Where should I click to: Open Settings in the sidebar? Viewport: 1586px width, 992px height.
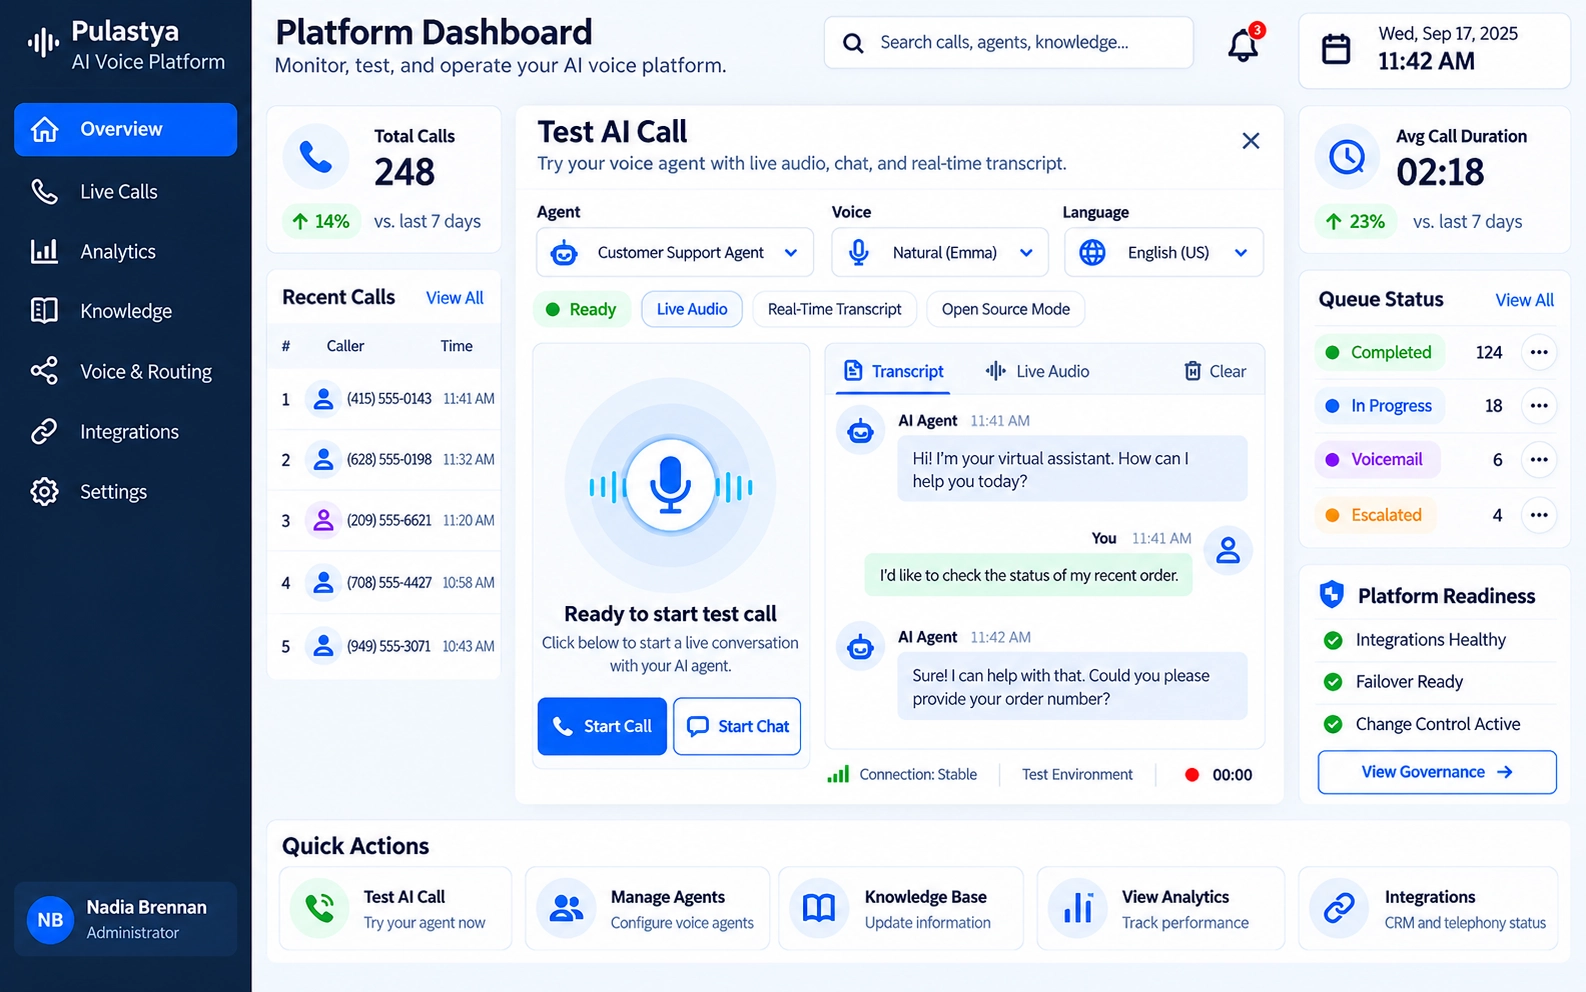click(x=126, y=491)
